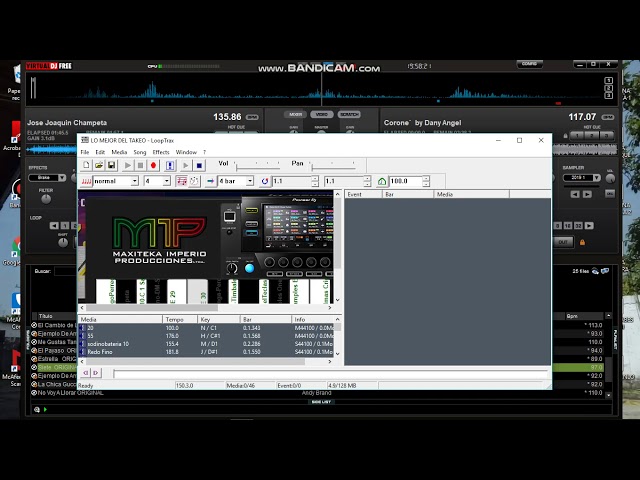Click the Event column header
This screenshot has height=480, width=640.
(x=364, y=194)
